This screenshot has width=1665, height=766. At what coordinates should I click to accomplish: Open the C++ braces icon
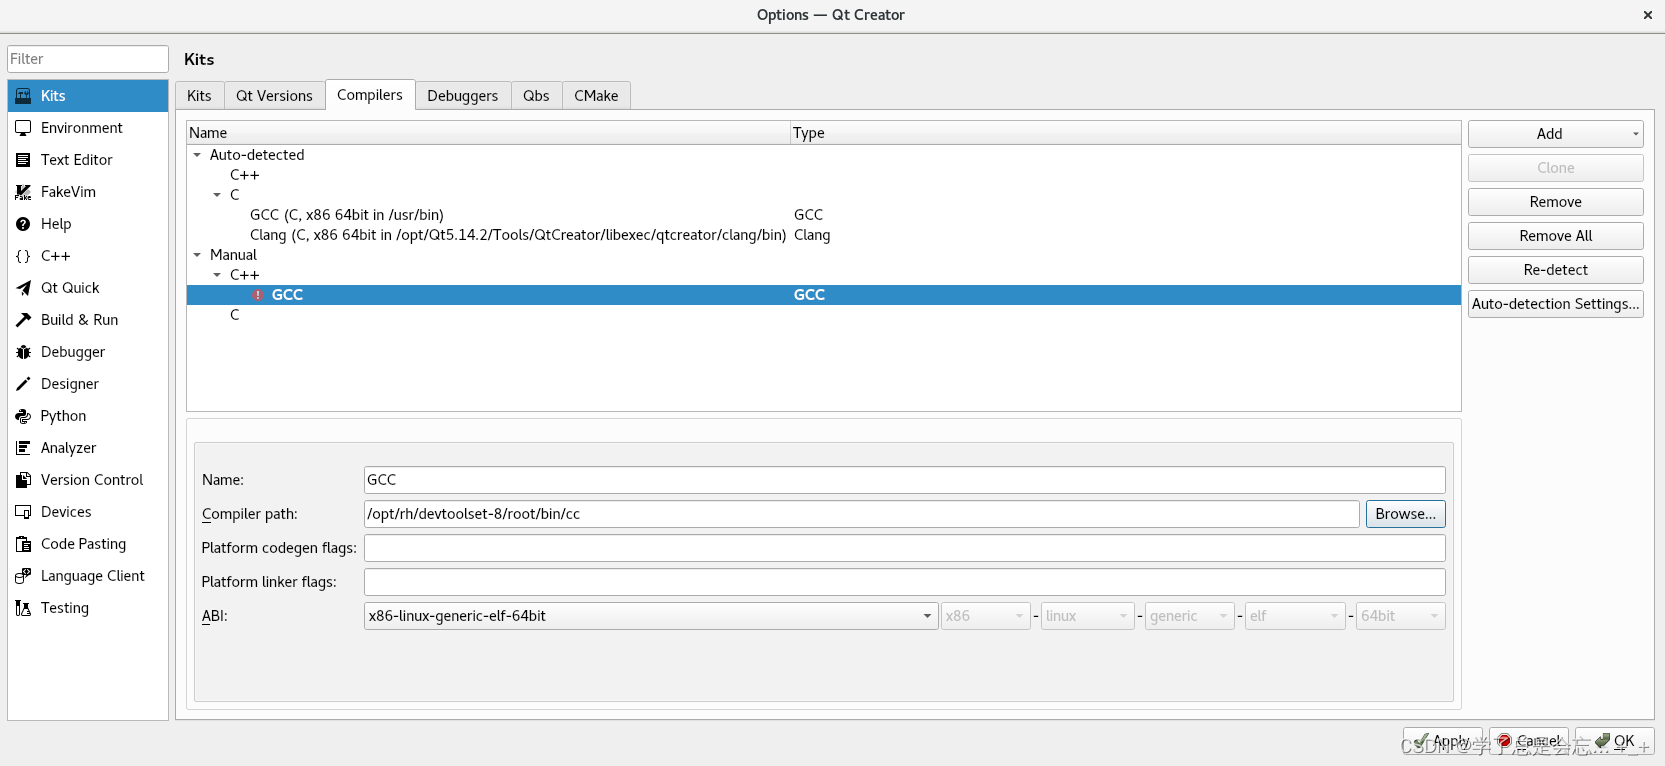[x=23, y=256]
